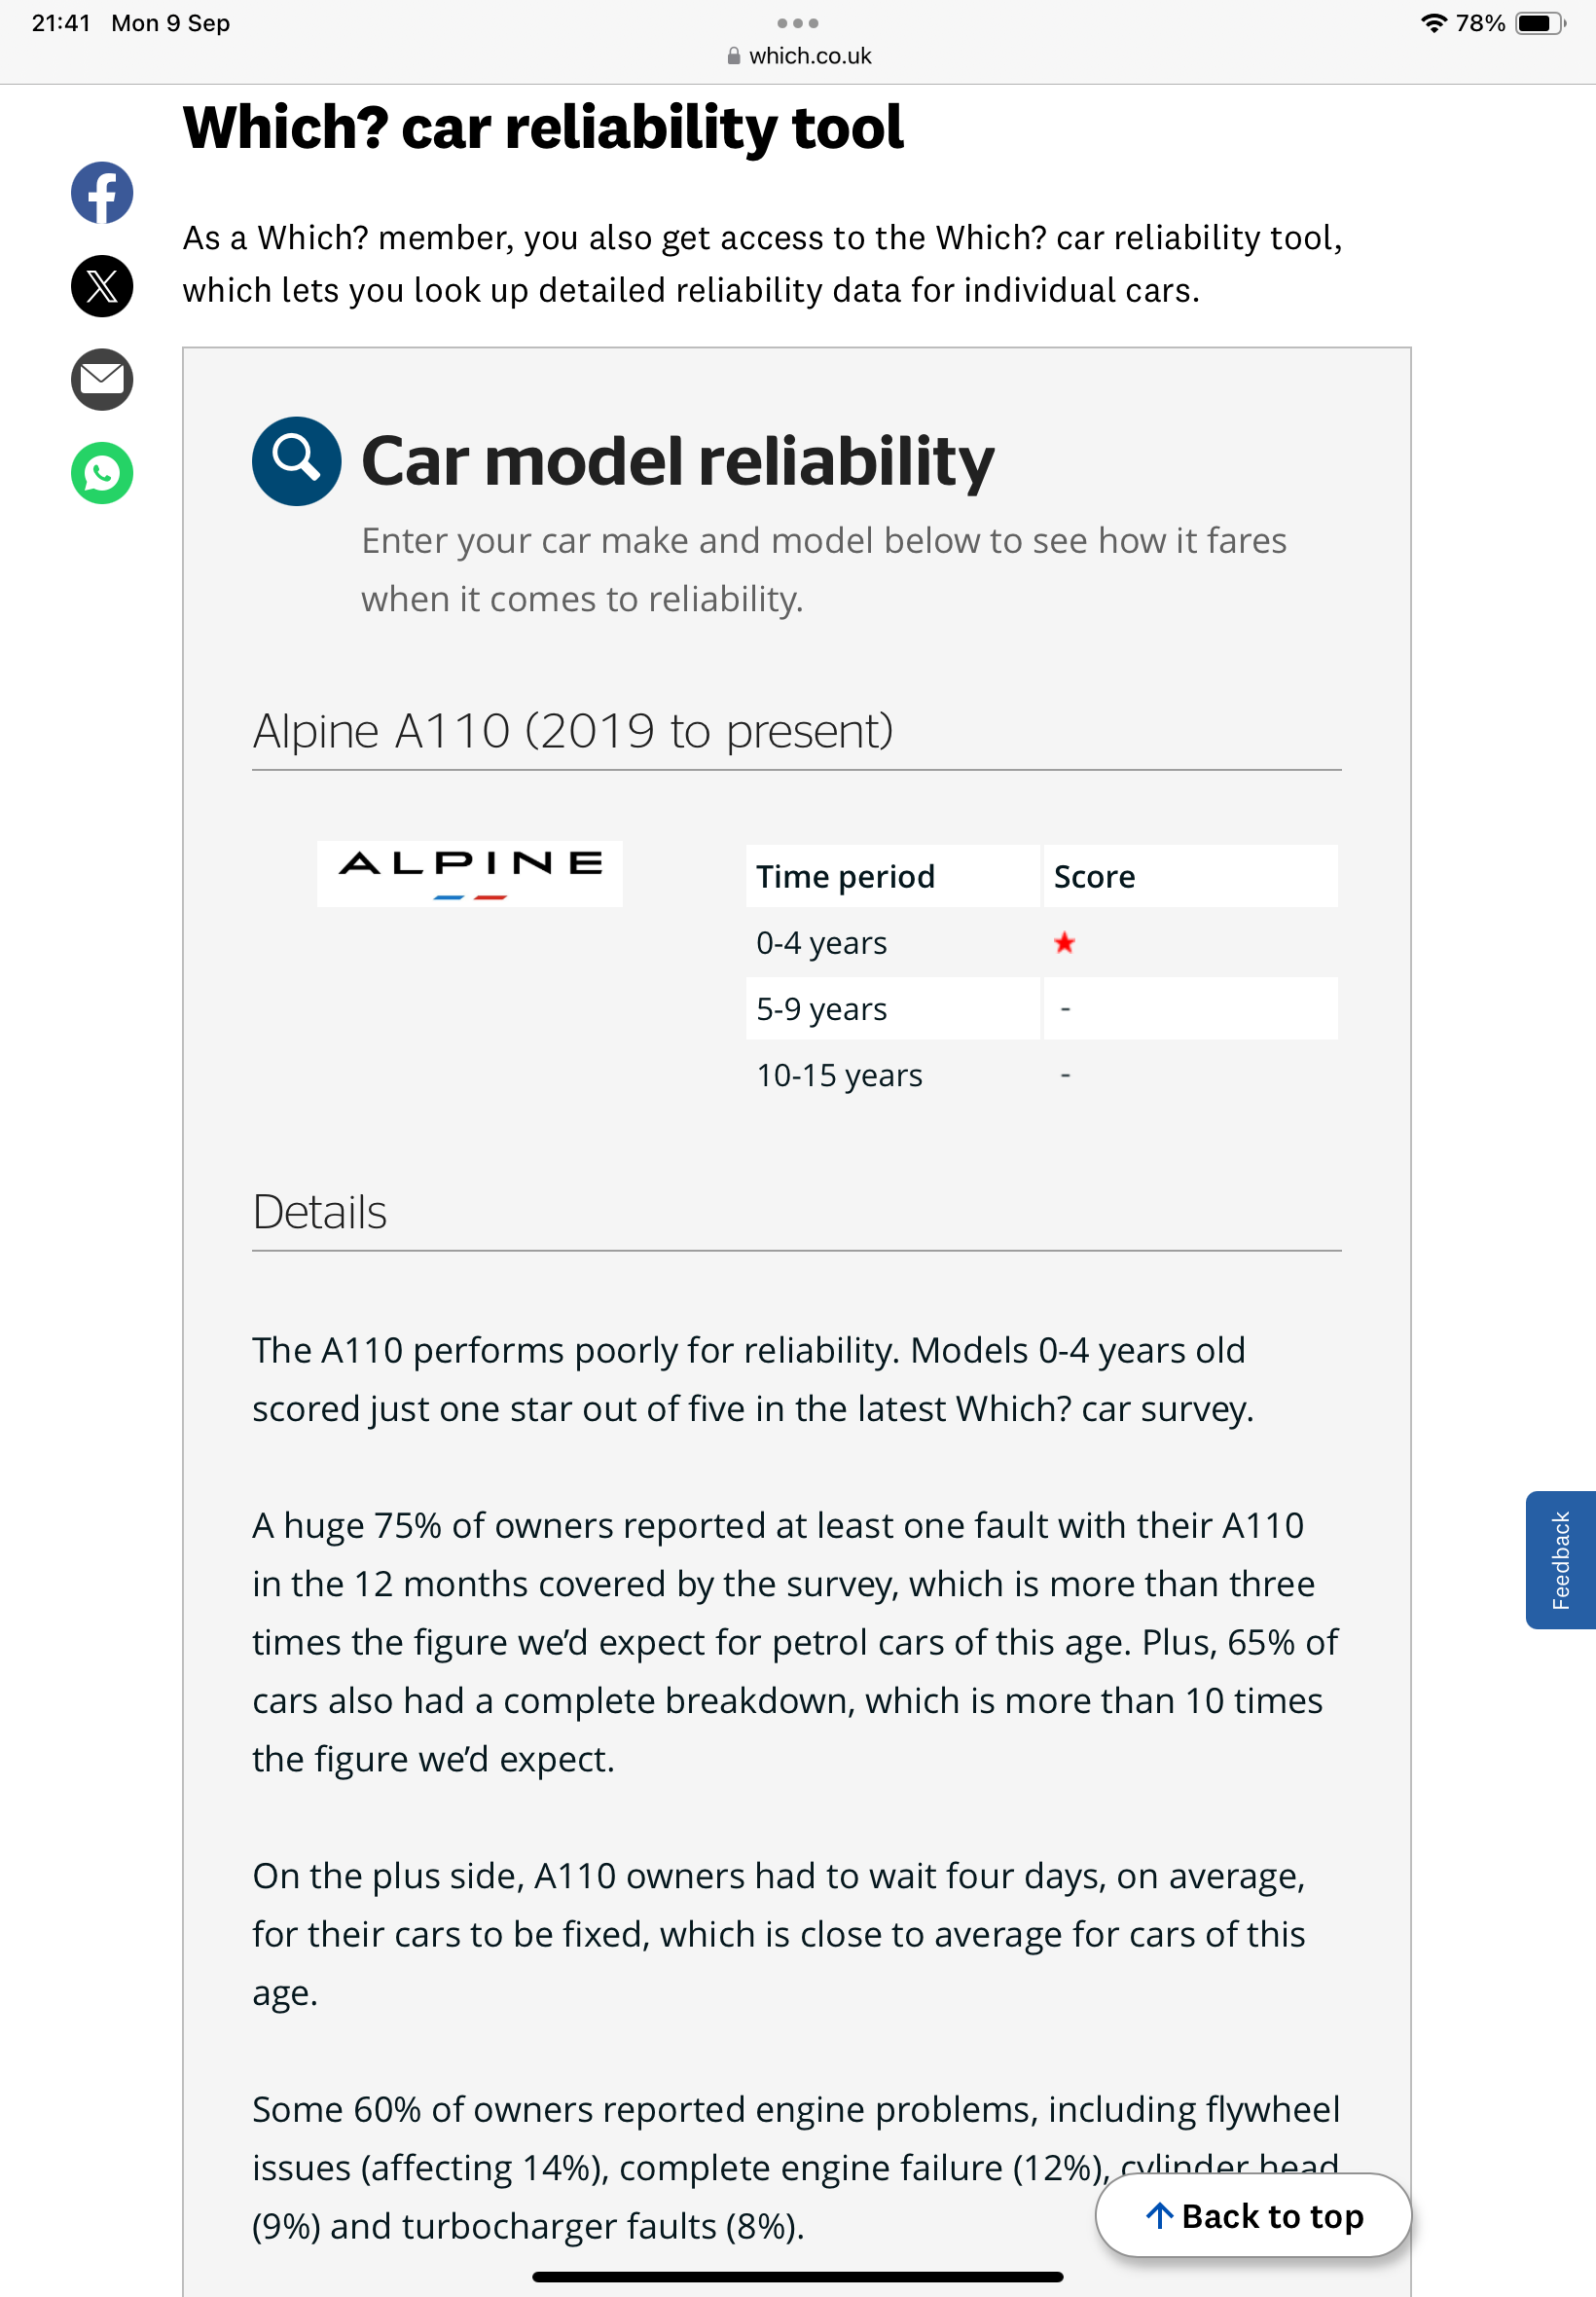Viewport: 1596px width, 2297px height.
Task: Share the article by email icon
Action: [102, 379]
